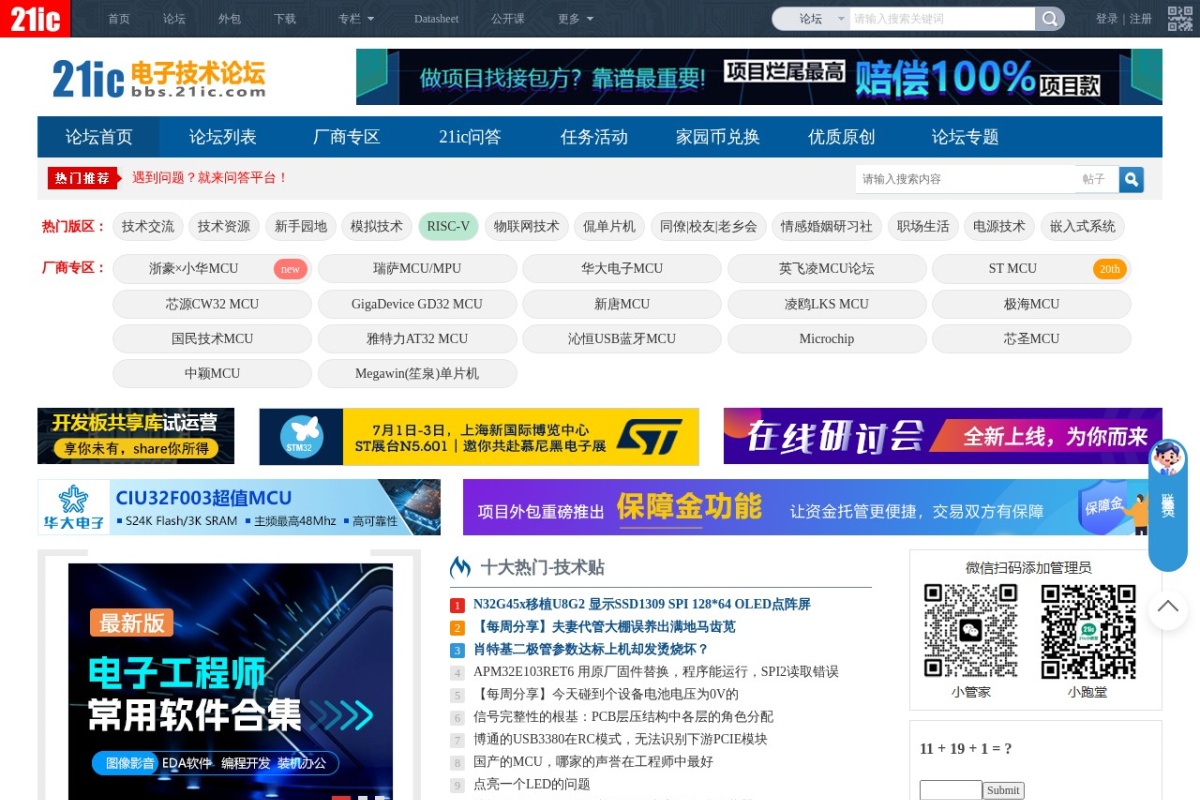Select the 论坛专题 tab
This screenshot has width=1200, height=800.
[965, 137]
